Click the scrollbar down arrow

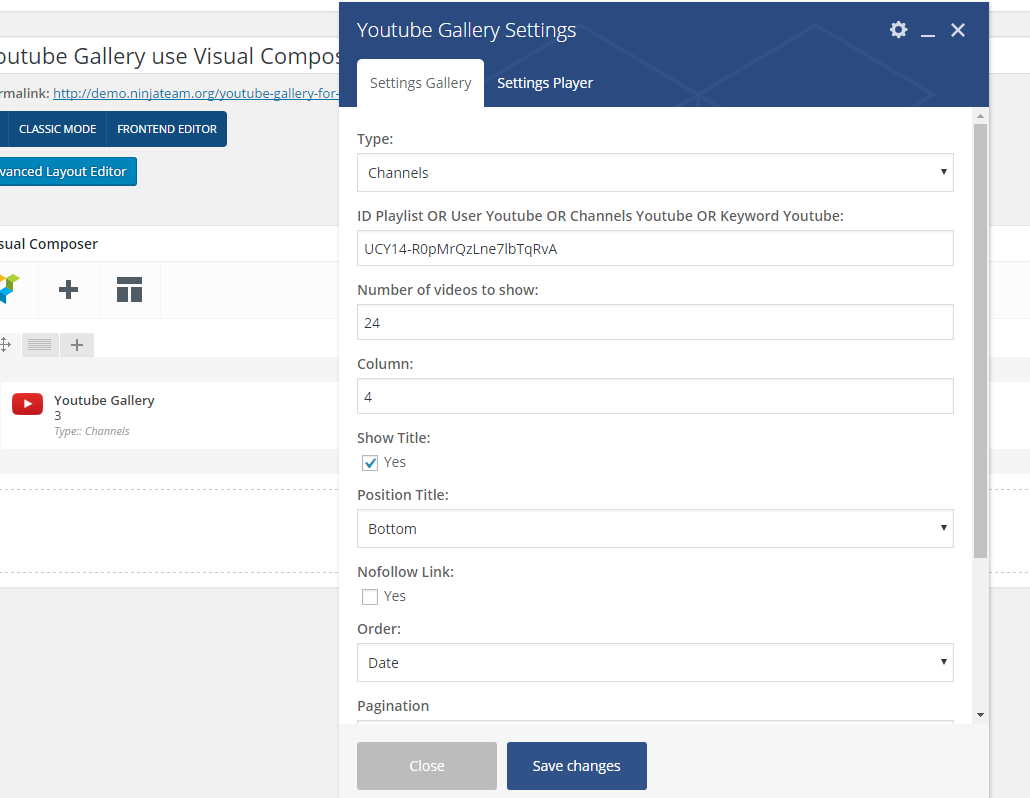coord(980,715)
